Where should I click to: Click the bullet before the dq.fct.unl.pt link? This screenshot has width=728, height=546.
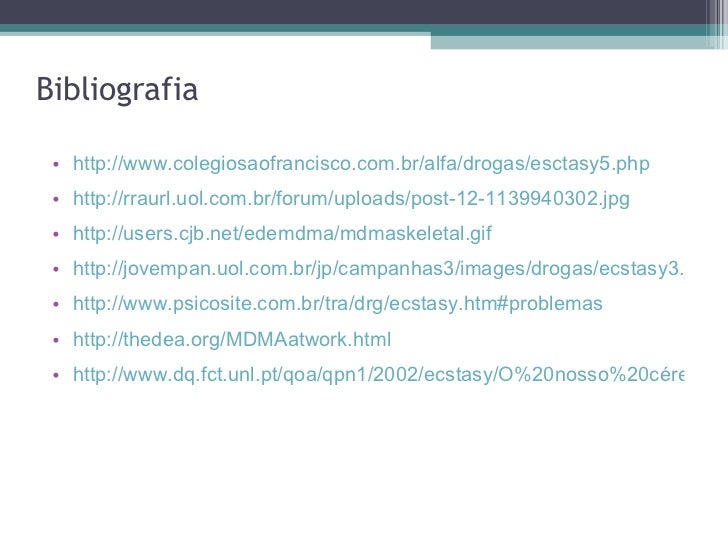pyautogui.click(x=56, y=375)
